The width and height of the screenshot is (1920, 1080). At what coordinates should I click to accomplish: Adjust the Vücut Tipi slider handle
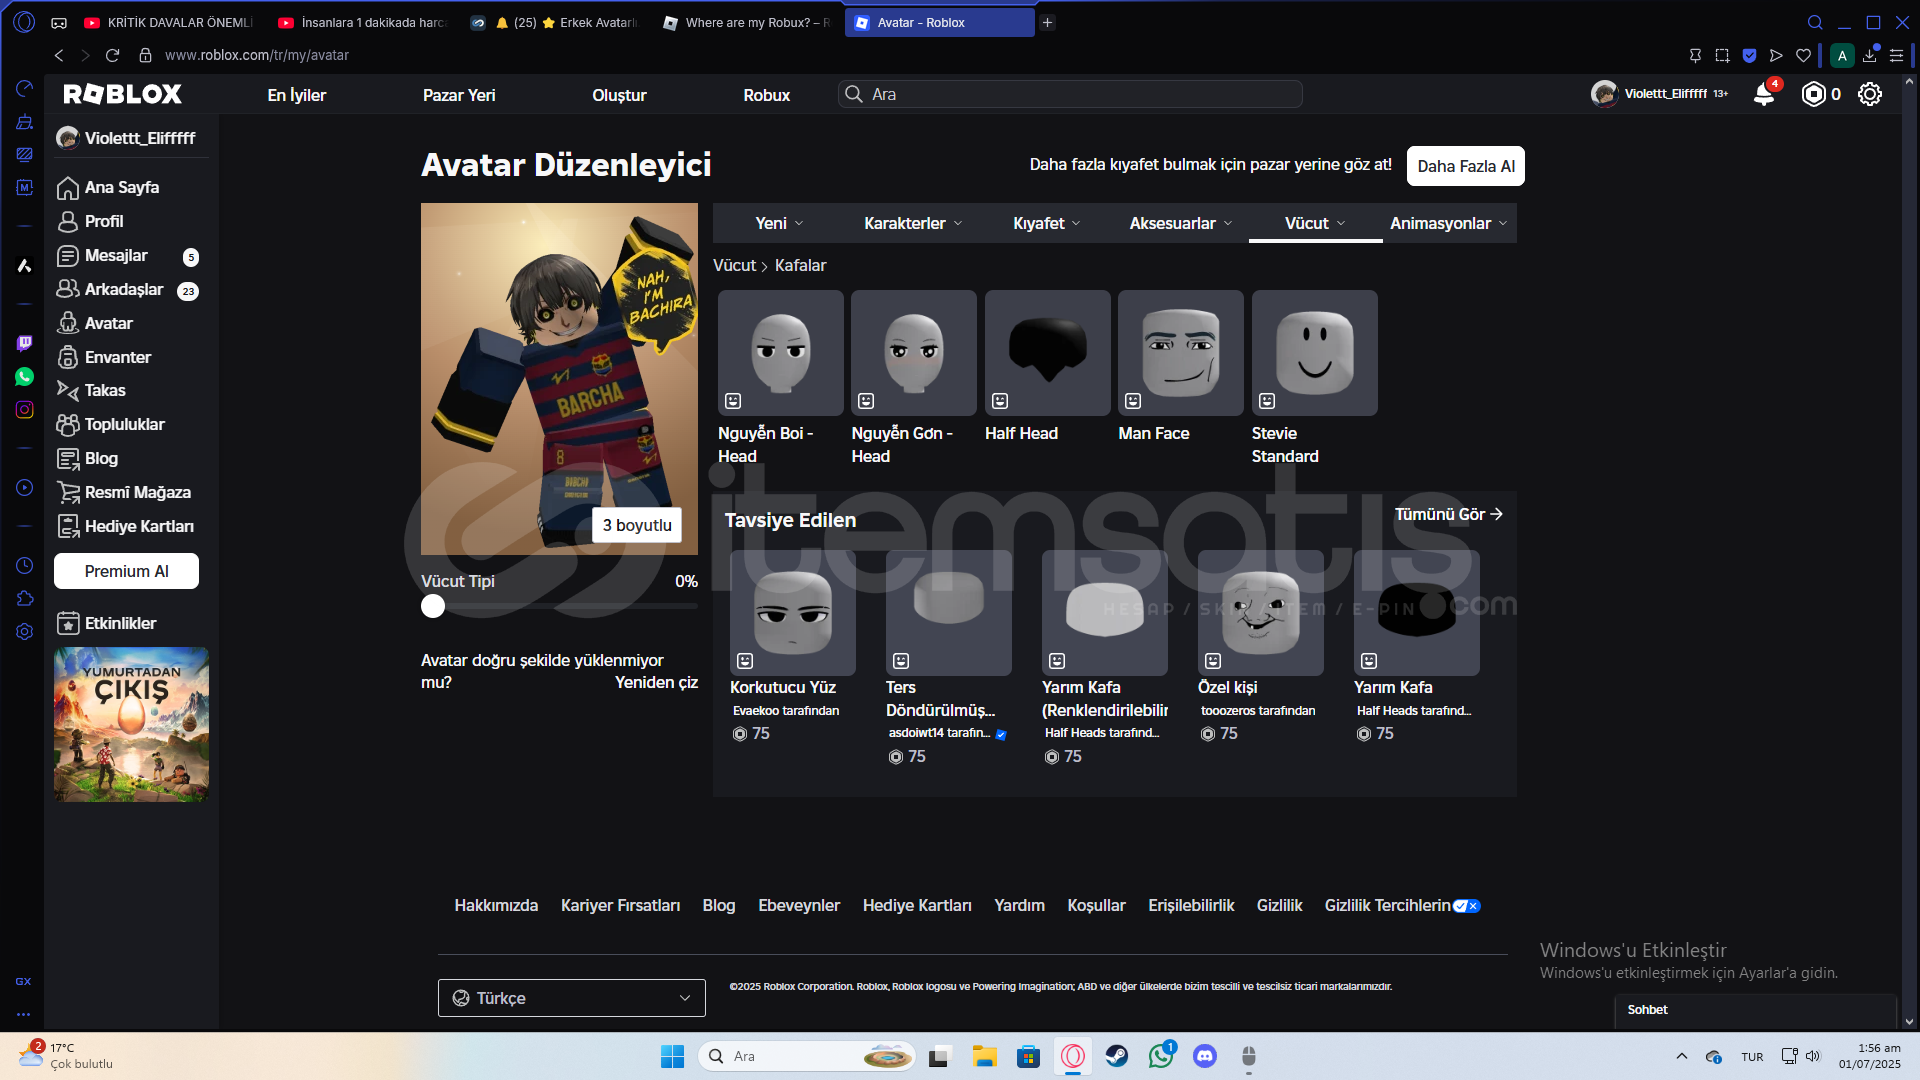pos(433,606)
